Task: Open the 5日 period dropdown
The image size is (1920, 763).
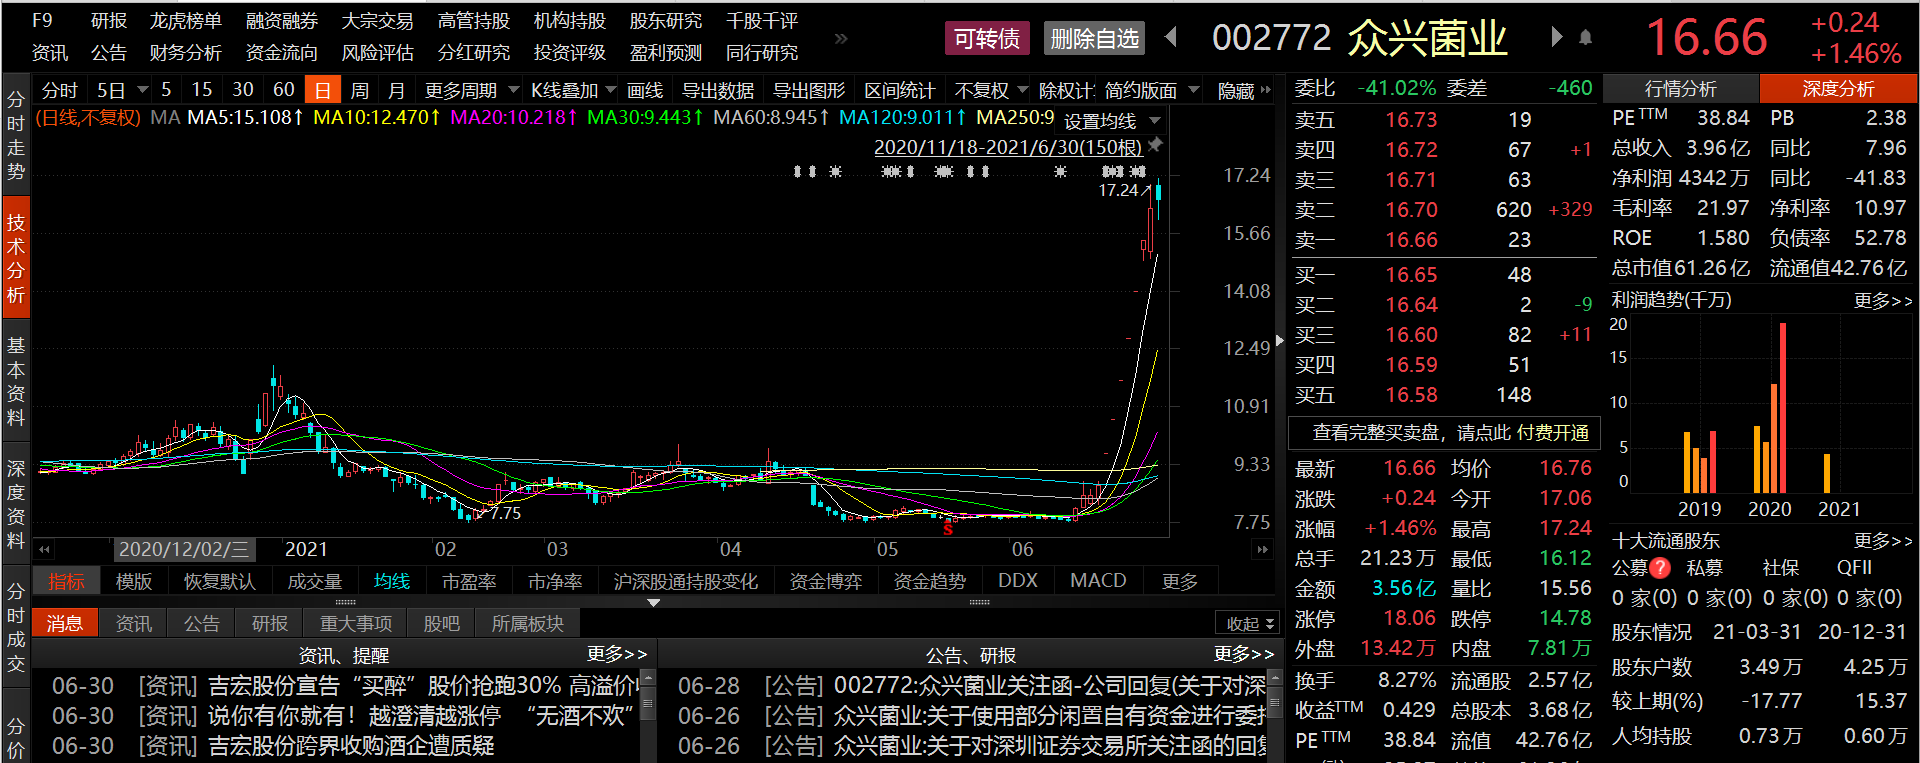Action: pyautogui.click(x=143, y=90)
